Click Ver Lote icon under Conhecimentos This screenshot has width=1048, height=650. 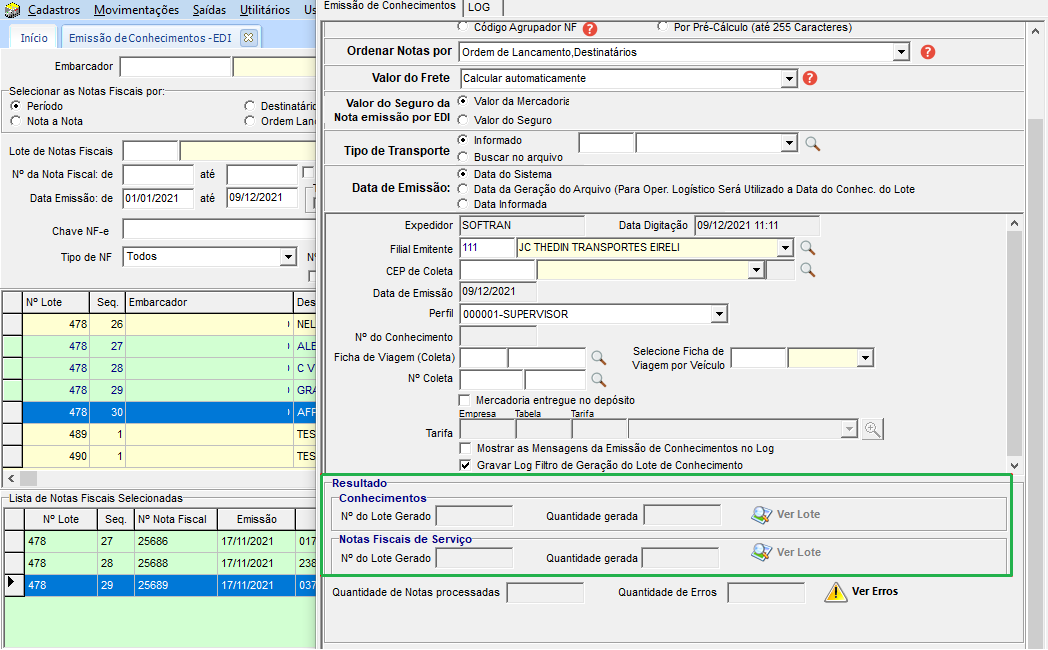point(761,514)
